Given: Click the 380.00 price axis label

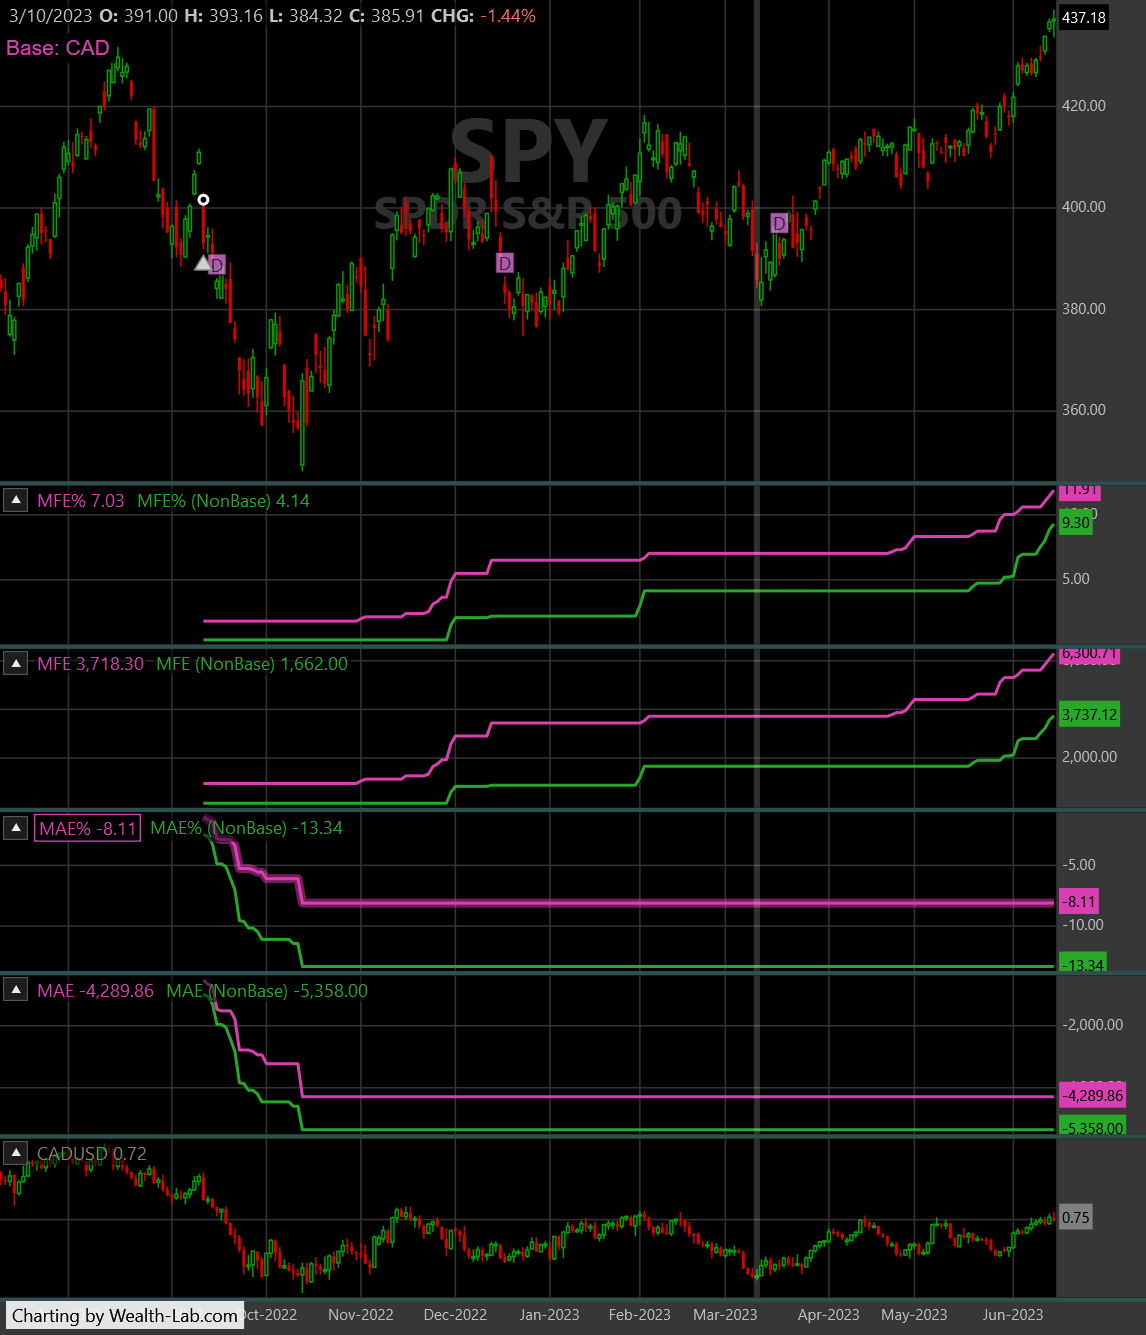Looking at the screenshot, I should (x=1084, y=309).
